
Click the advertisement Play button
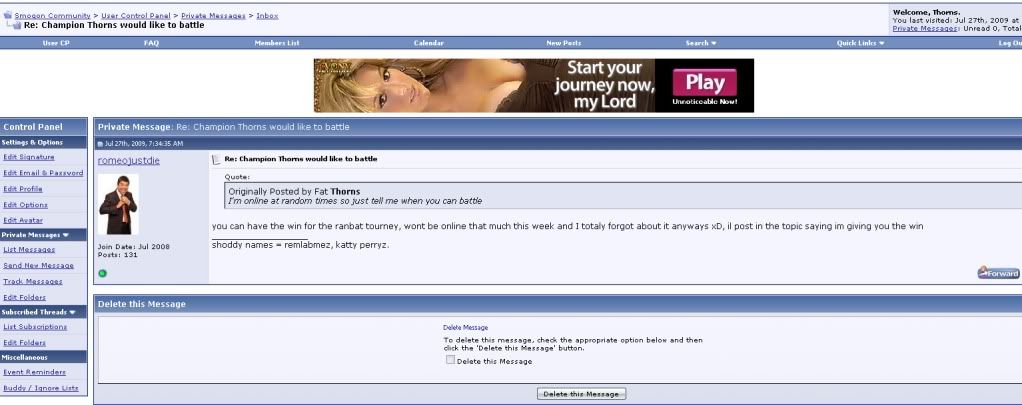(x=704, y=84)
